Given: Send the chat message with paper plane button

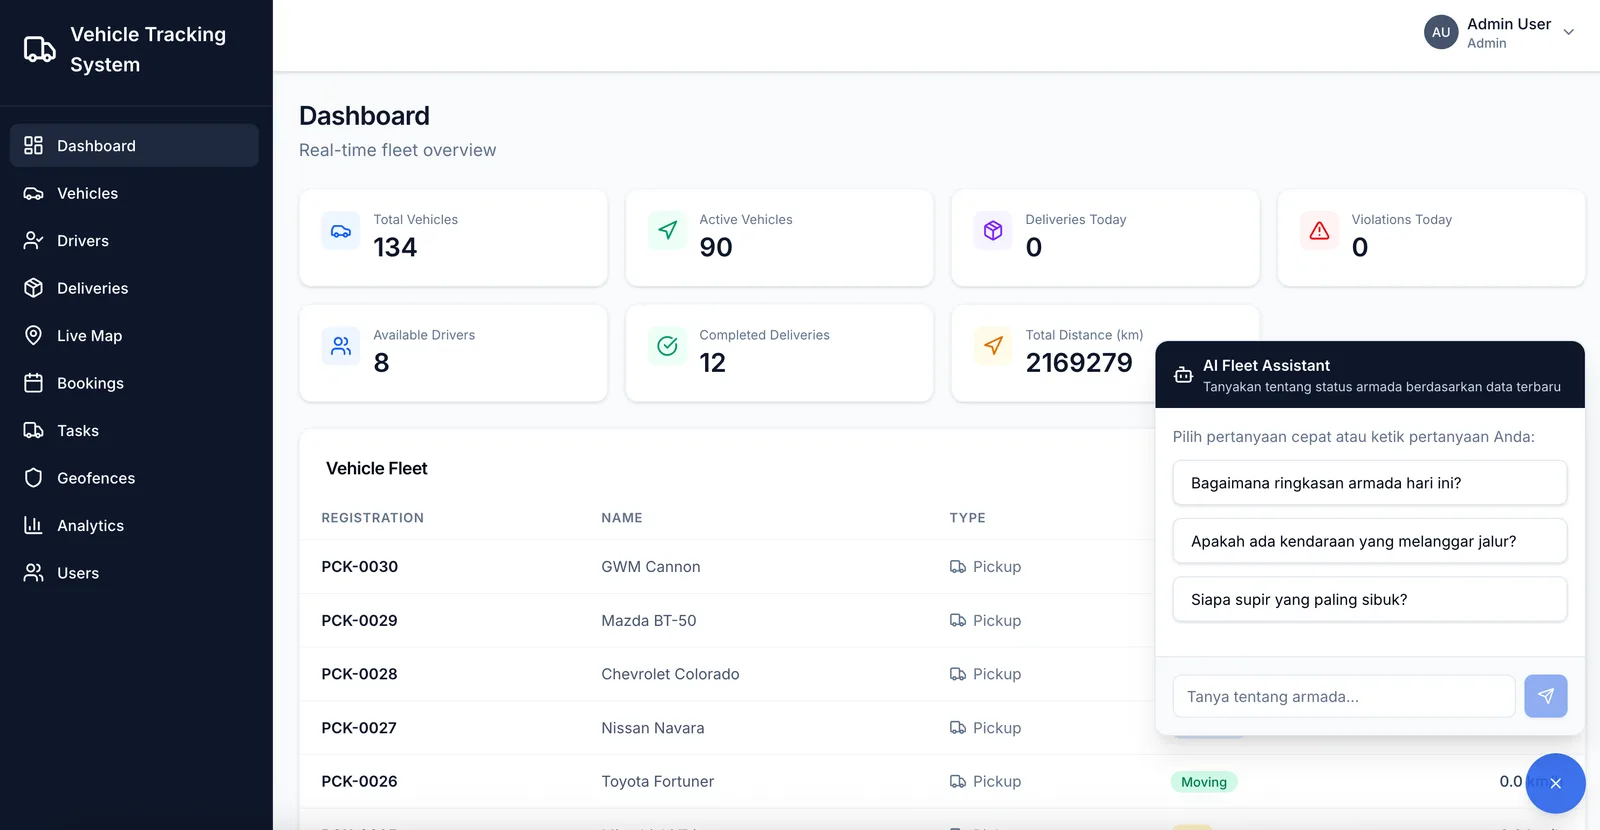Looking at the screenshot, I should [1545, 696].
